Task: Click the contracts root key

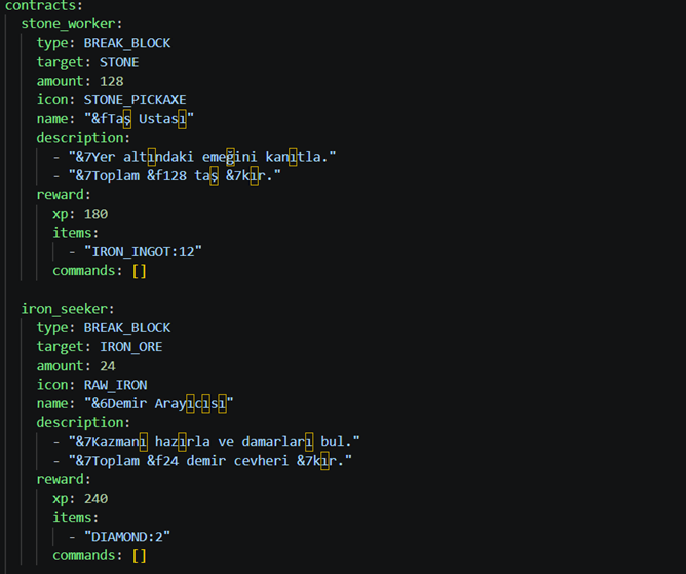Action: (43, 6)
